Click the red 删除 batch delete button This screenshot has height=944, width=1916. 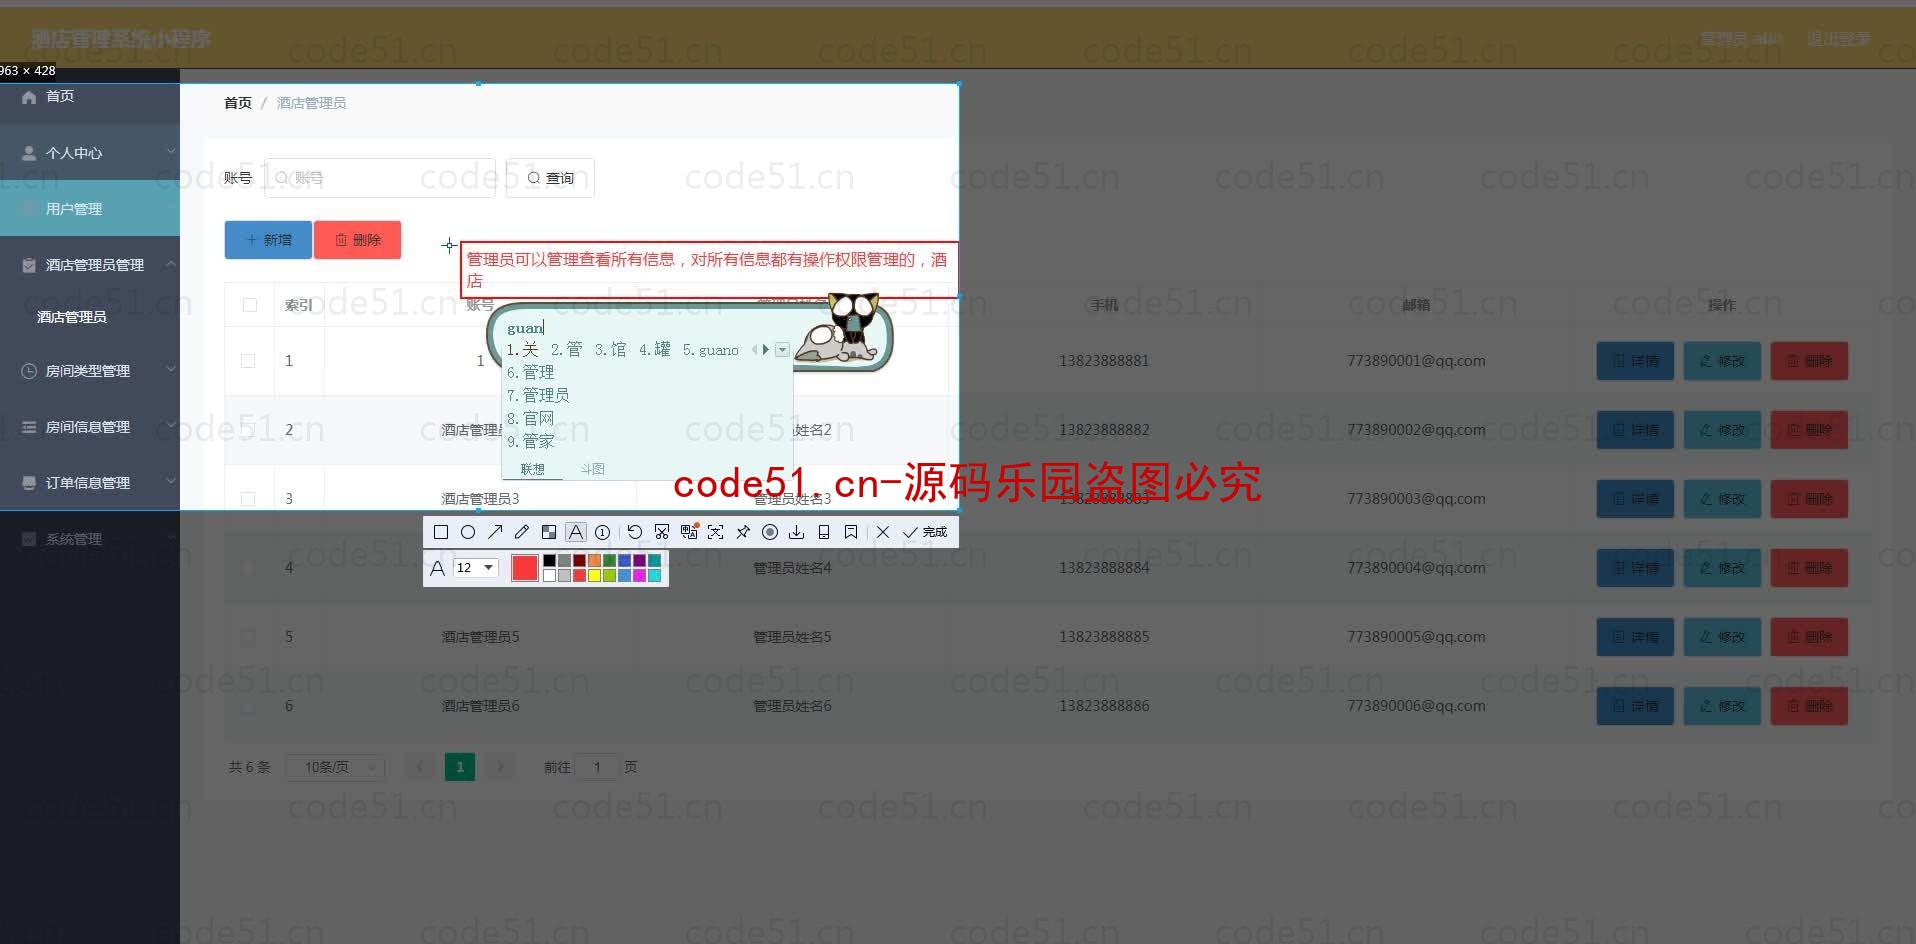358,240
